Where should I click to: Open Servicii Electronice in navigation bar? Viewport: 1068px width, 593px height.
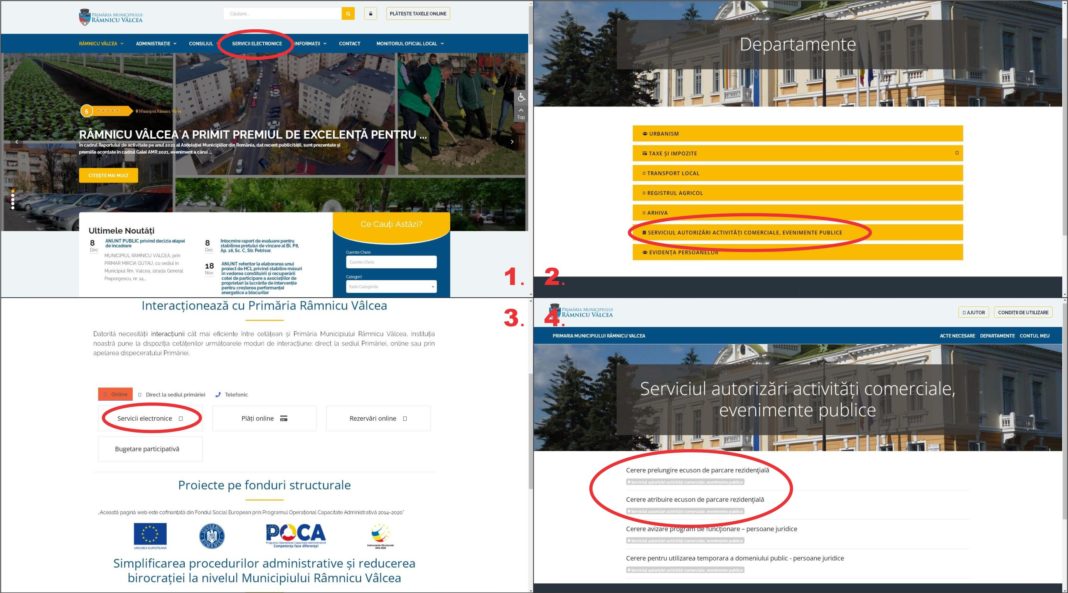pos(256,44)
